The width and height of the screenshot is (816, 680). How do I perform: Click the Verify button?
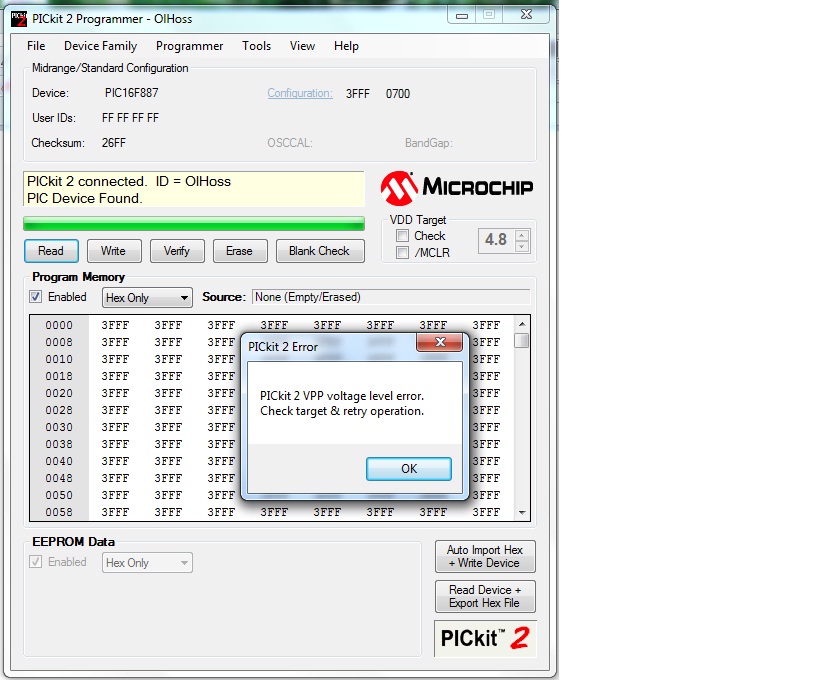coord(177,251)
